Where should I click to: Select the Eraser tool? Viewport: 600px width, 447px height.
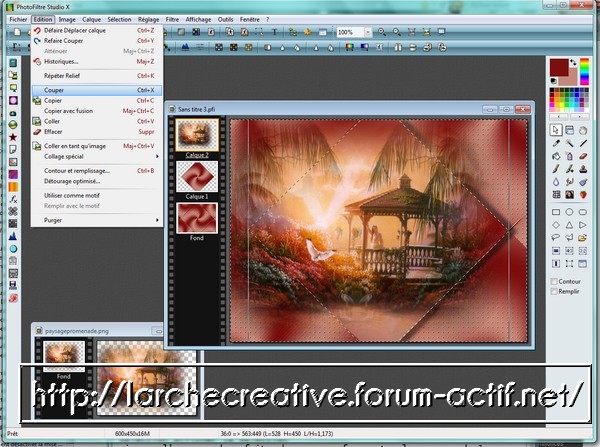pyautogui.click(x=583, y=156)
